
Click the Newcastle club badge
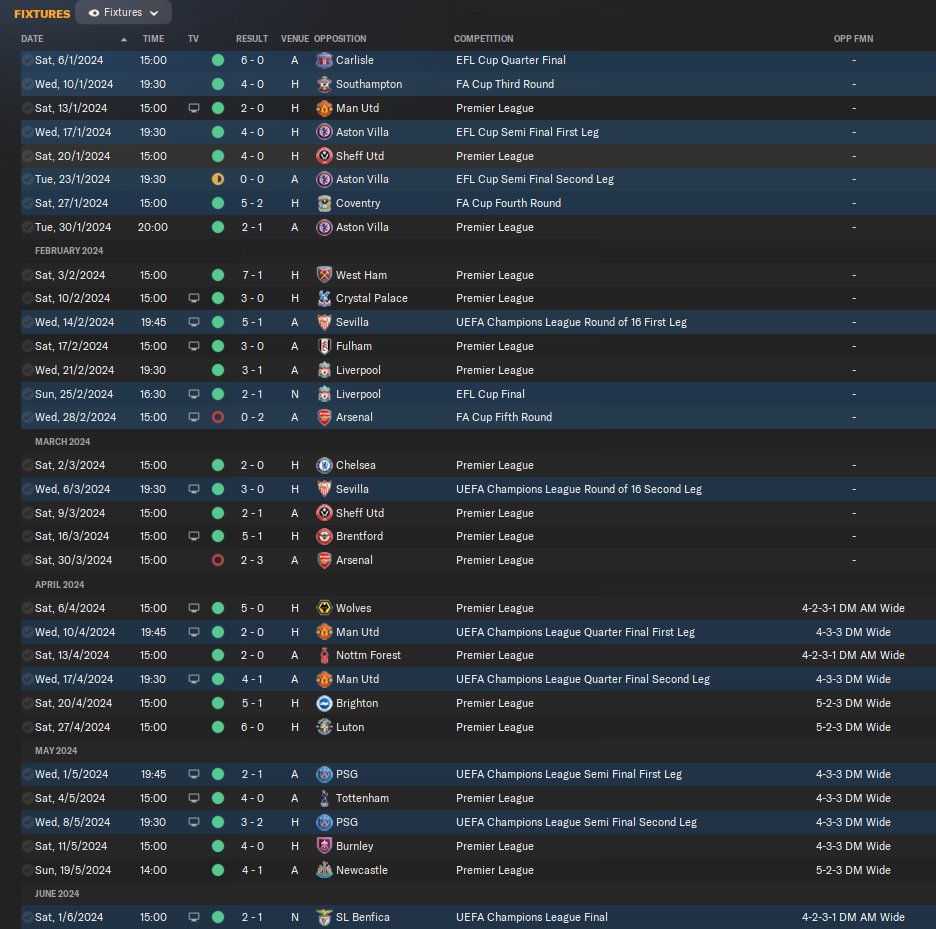click(324, 870)
